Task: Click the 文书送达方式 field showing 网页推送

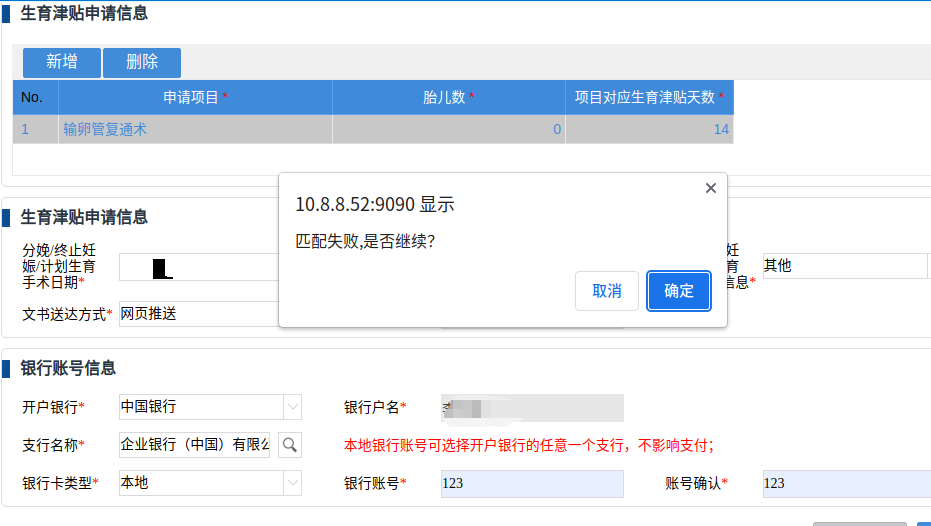Action: click(x=198, y=314)
